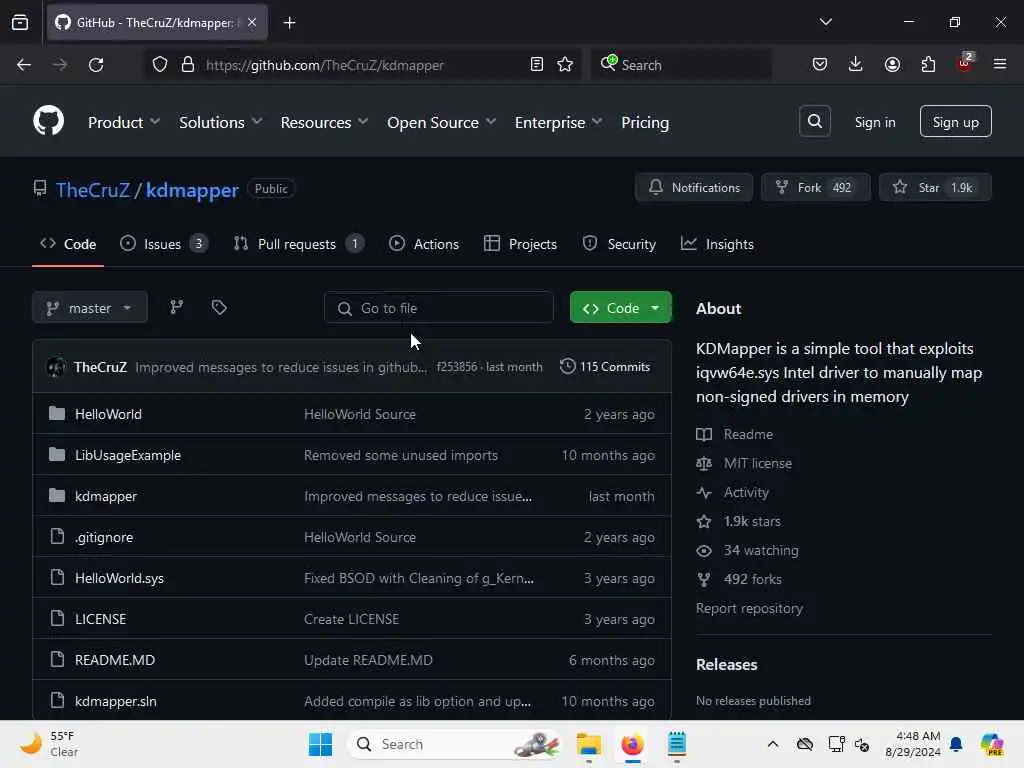The height and width of the screenshot is (768, 1024).
Task: Open Firefox extensions puzzle icon
Action: (928, 65)
